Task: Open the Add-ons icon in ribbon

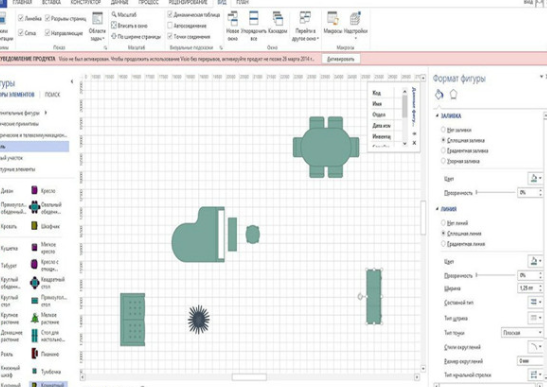Action: tap(355, 18)
